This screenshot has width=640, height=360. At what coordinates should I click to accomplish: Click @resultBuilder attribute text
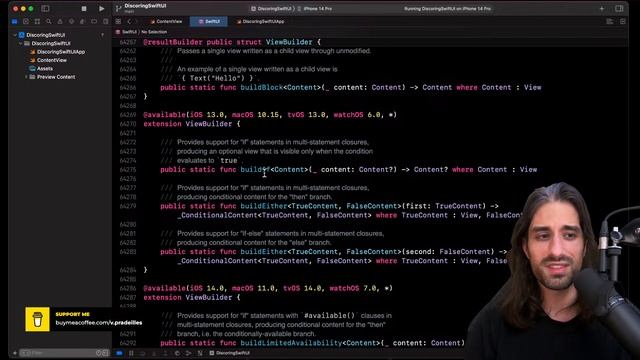tap(173, 42)
